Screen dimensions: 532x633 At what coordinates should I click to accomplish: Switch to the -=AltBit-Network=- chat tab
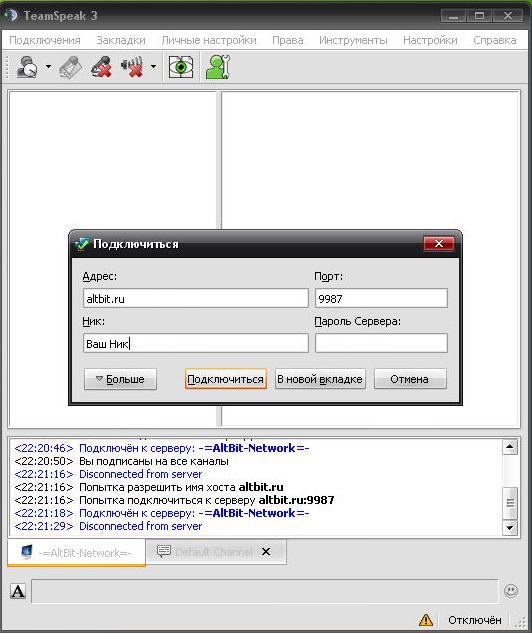(77, 552)
